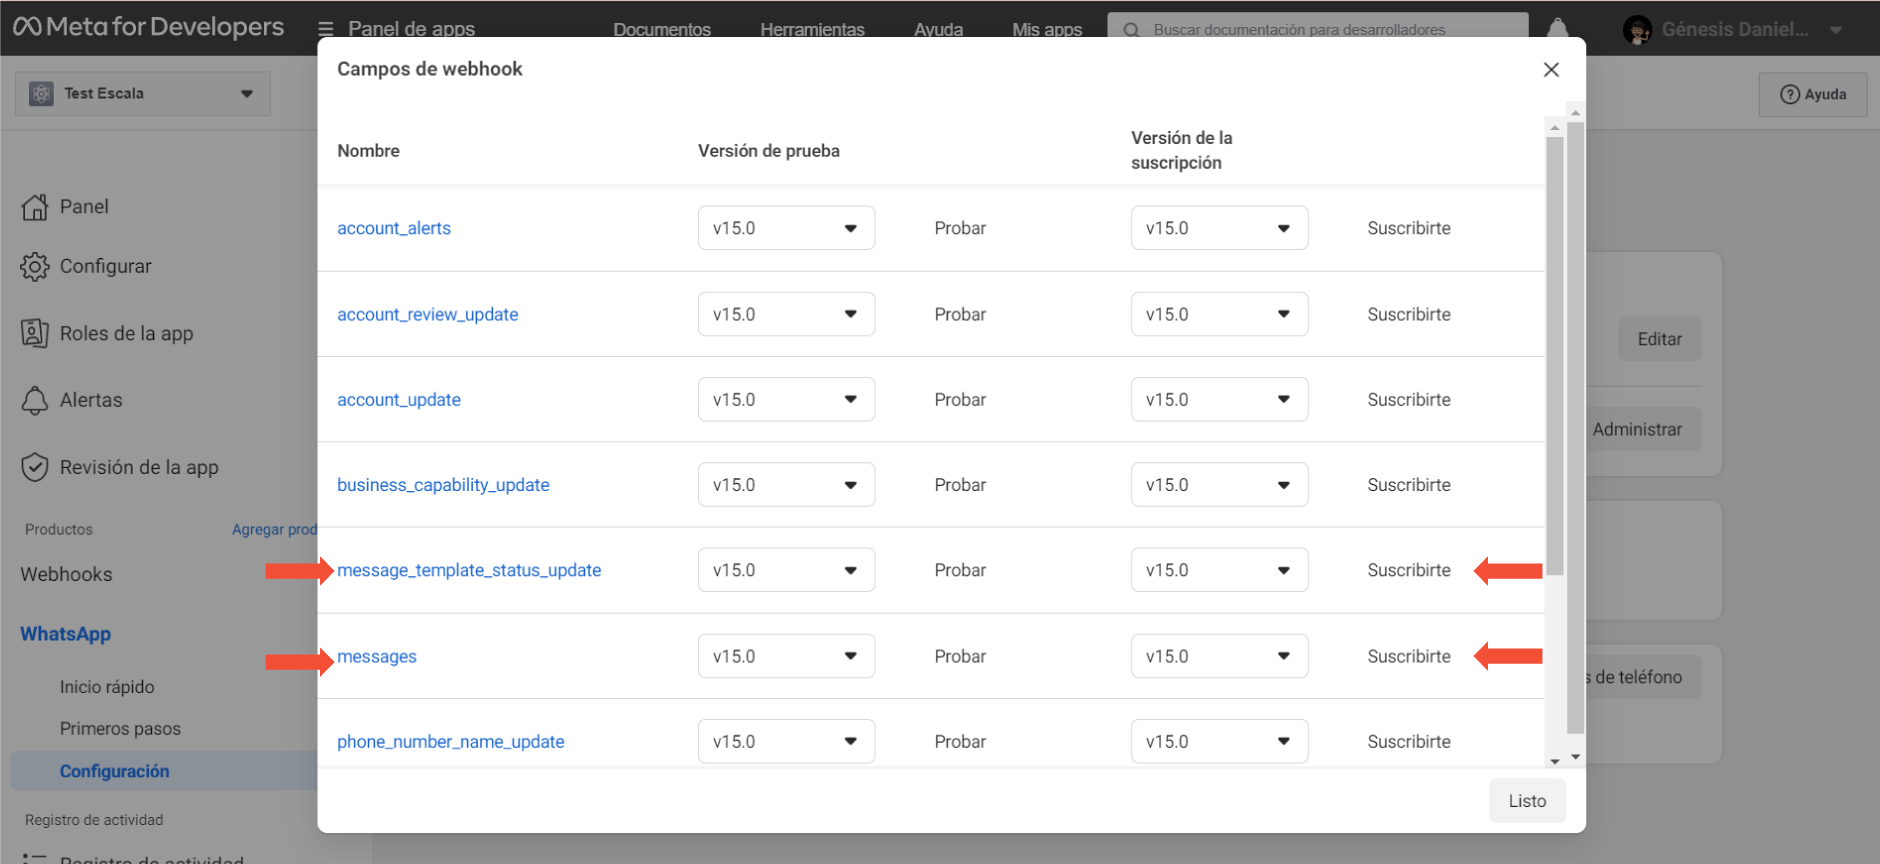This screenshot has height=864, width=1880.
Task: Click the Listo button
Action: click(x=1527, y=801)
